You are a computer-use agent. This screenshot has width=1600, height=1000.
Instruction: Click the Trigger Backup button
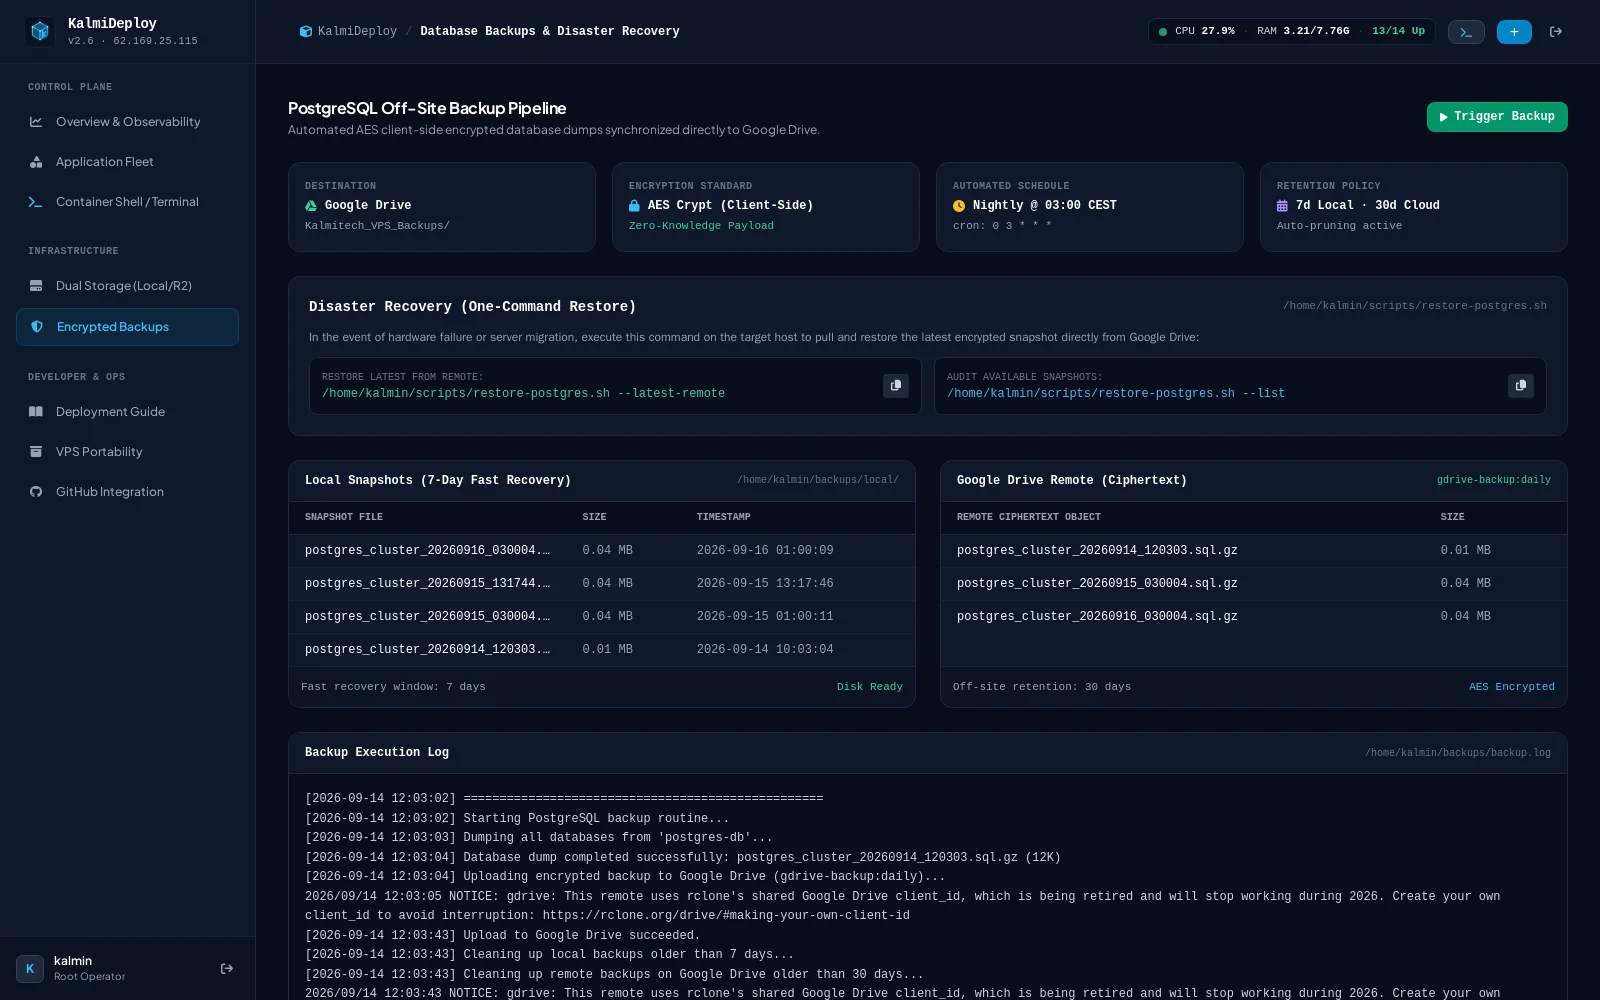1497,117
